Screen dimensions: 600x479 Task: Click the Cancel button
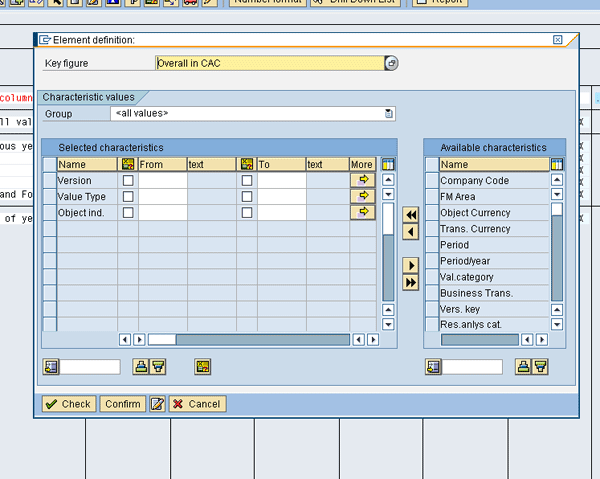(x=196, y=404)
